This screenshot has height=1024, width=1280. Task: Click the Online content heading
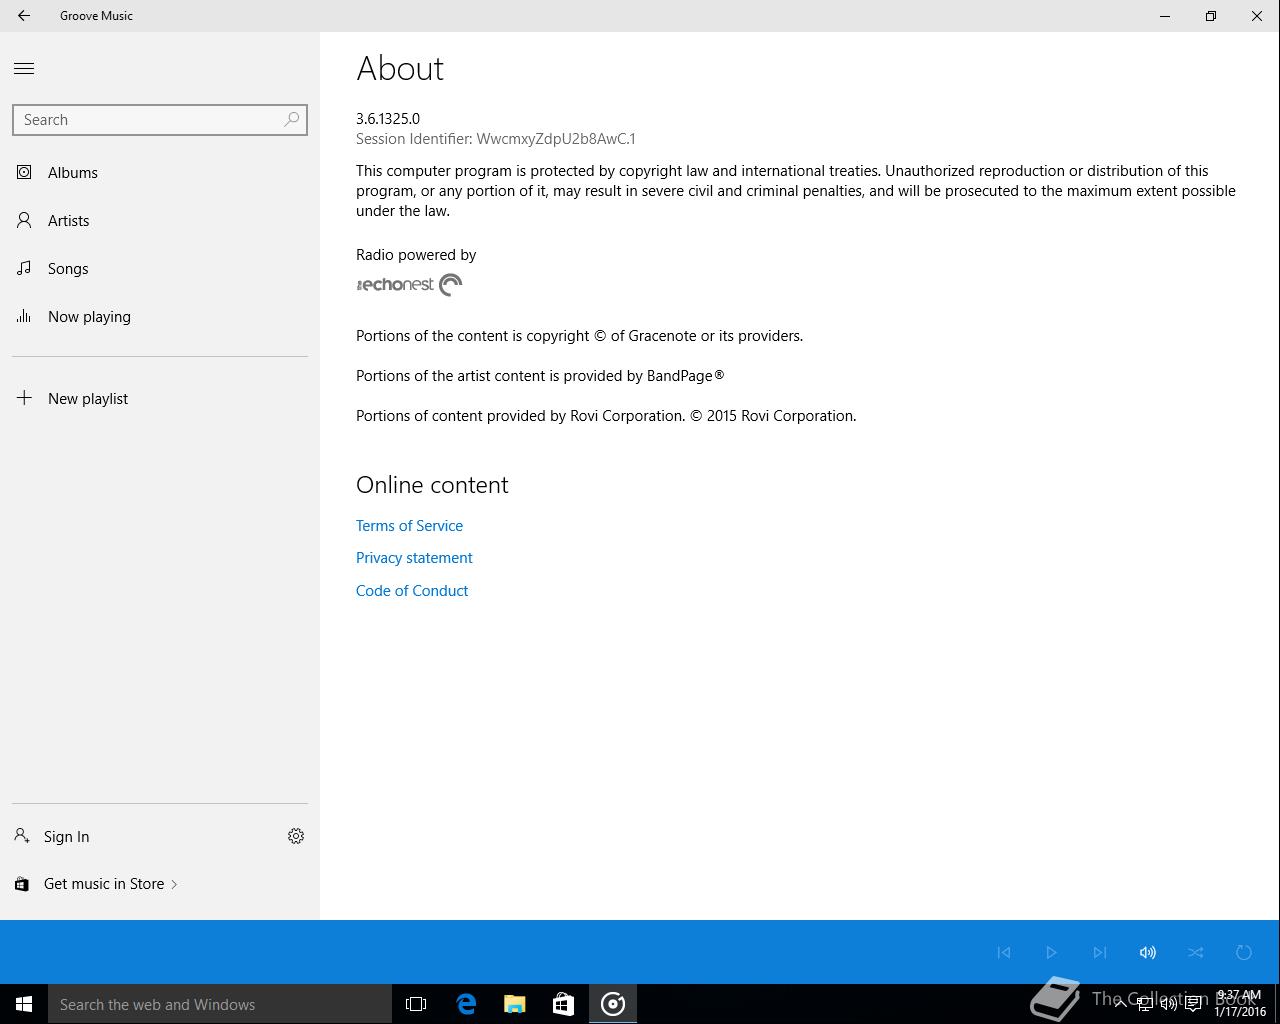(x=432, y=485)
